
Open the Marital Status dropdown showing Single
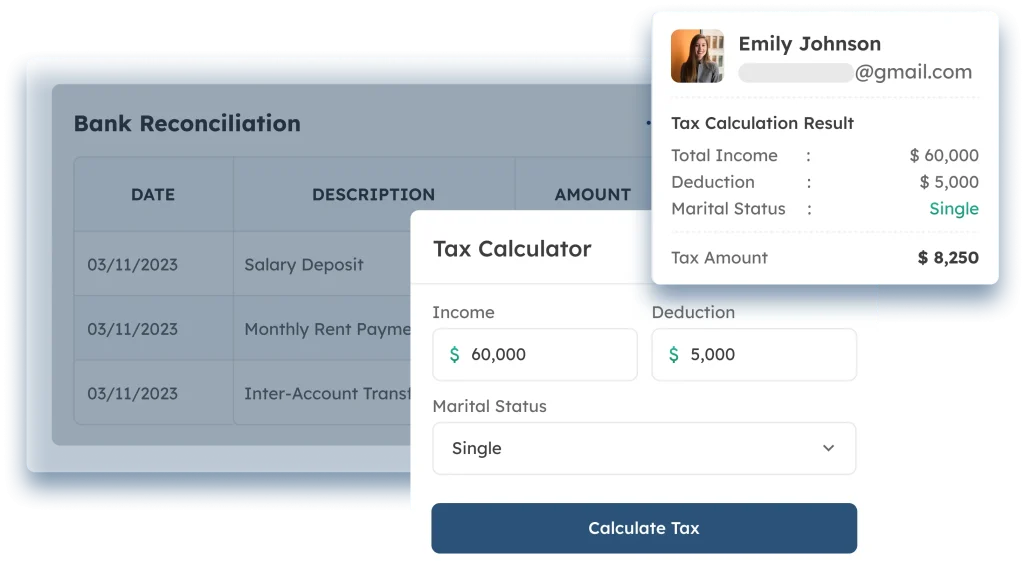click(x=644, y=448)
